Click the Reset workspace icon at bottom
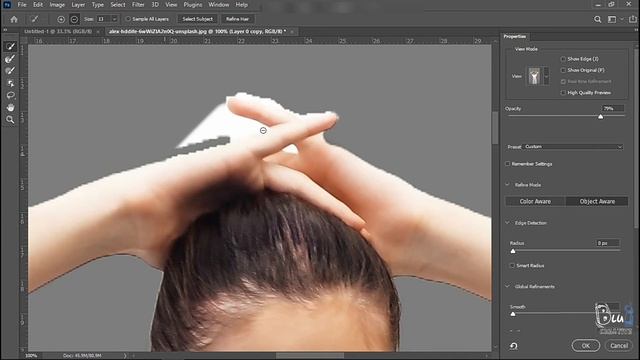Viewport: 640px width, 360px height. click(x=513, y=346)
